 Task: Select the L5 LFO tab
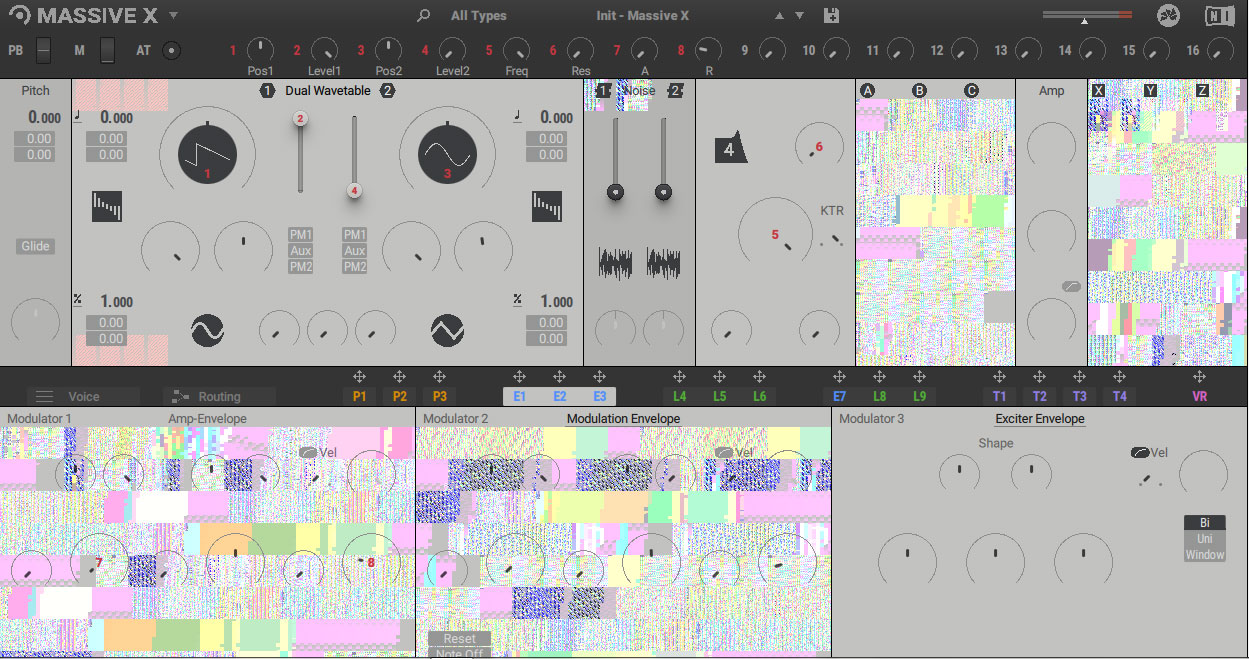(x=719, y=396)
